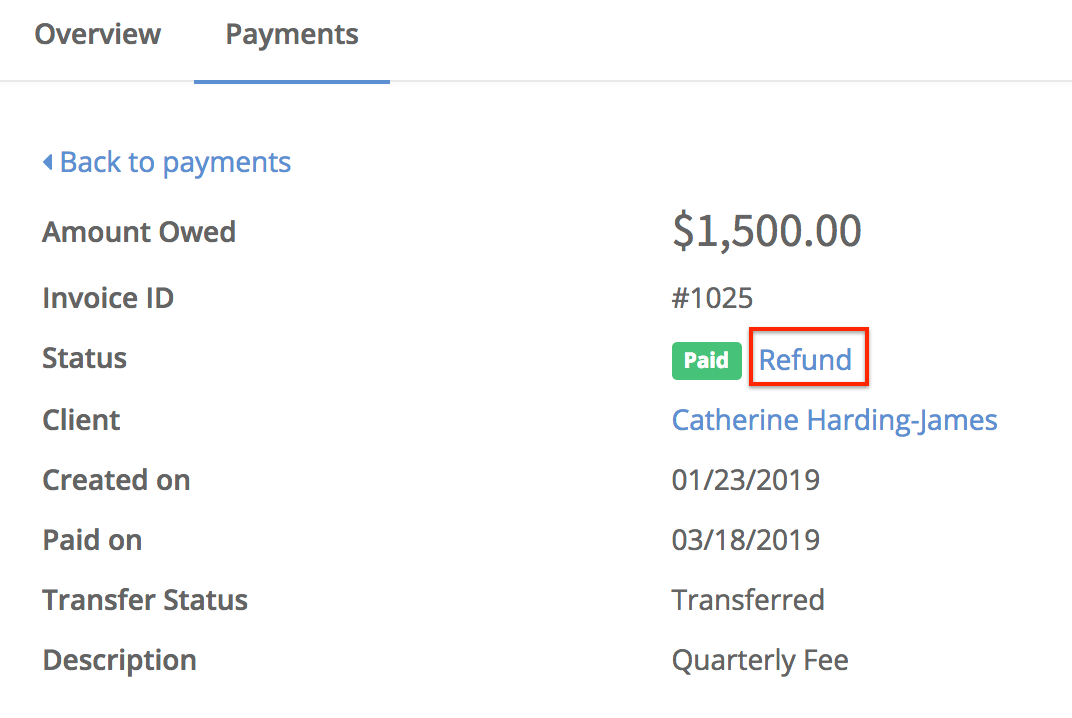Screen dimensions: 1072x718
Task: Select the Amount Owed row label
Action: pyautogui.click(x=139, y=231)
